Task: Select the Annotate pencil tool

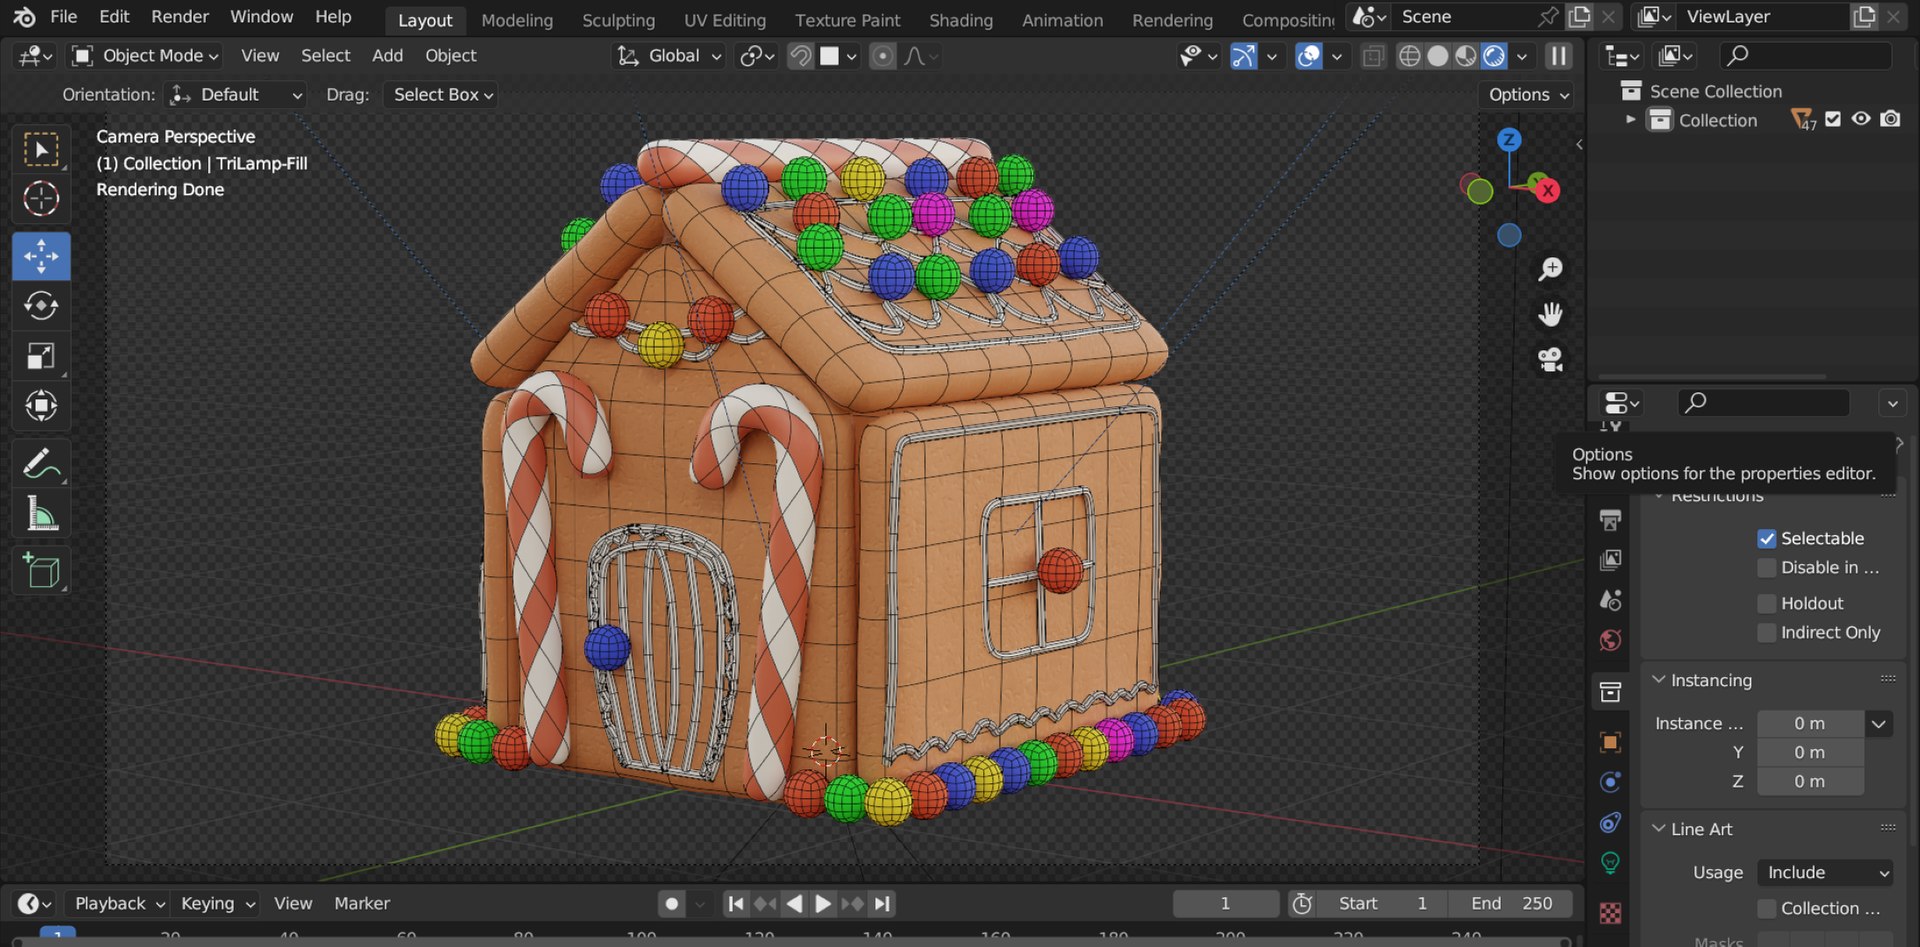Action: (x=41, y=463)
